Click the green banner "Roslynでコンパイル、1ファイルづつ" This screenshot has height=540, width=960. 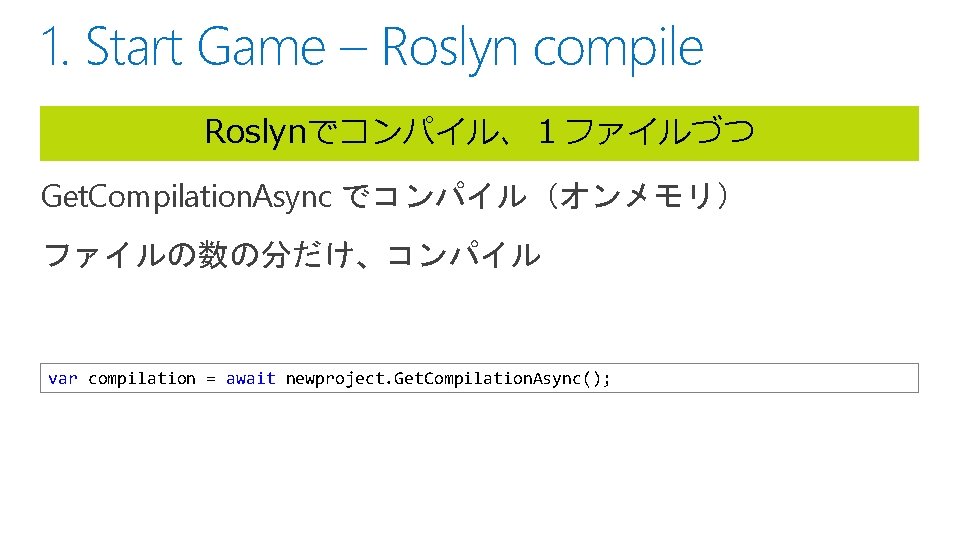[x=479, y=133]
